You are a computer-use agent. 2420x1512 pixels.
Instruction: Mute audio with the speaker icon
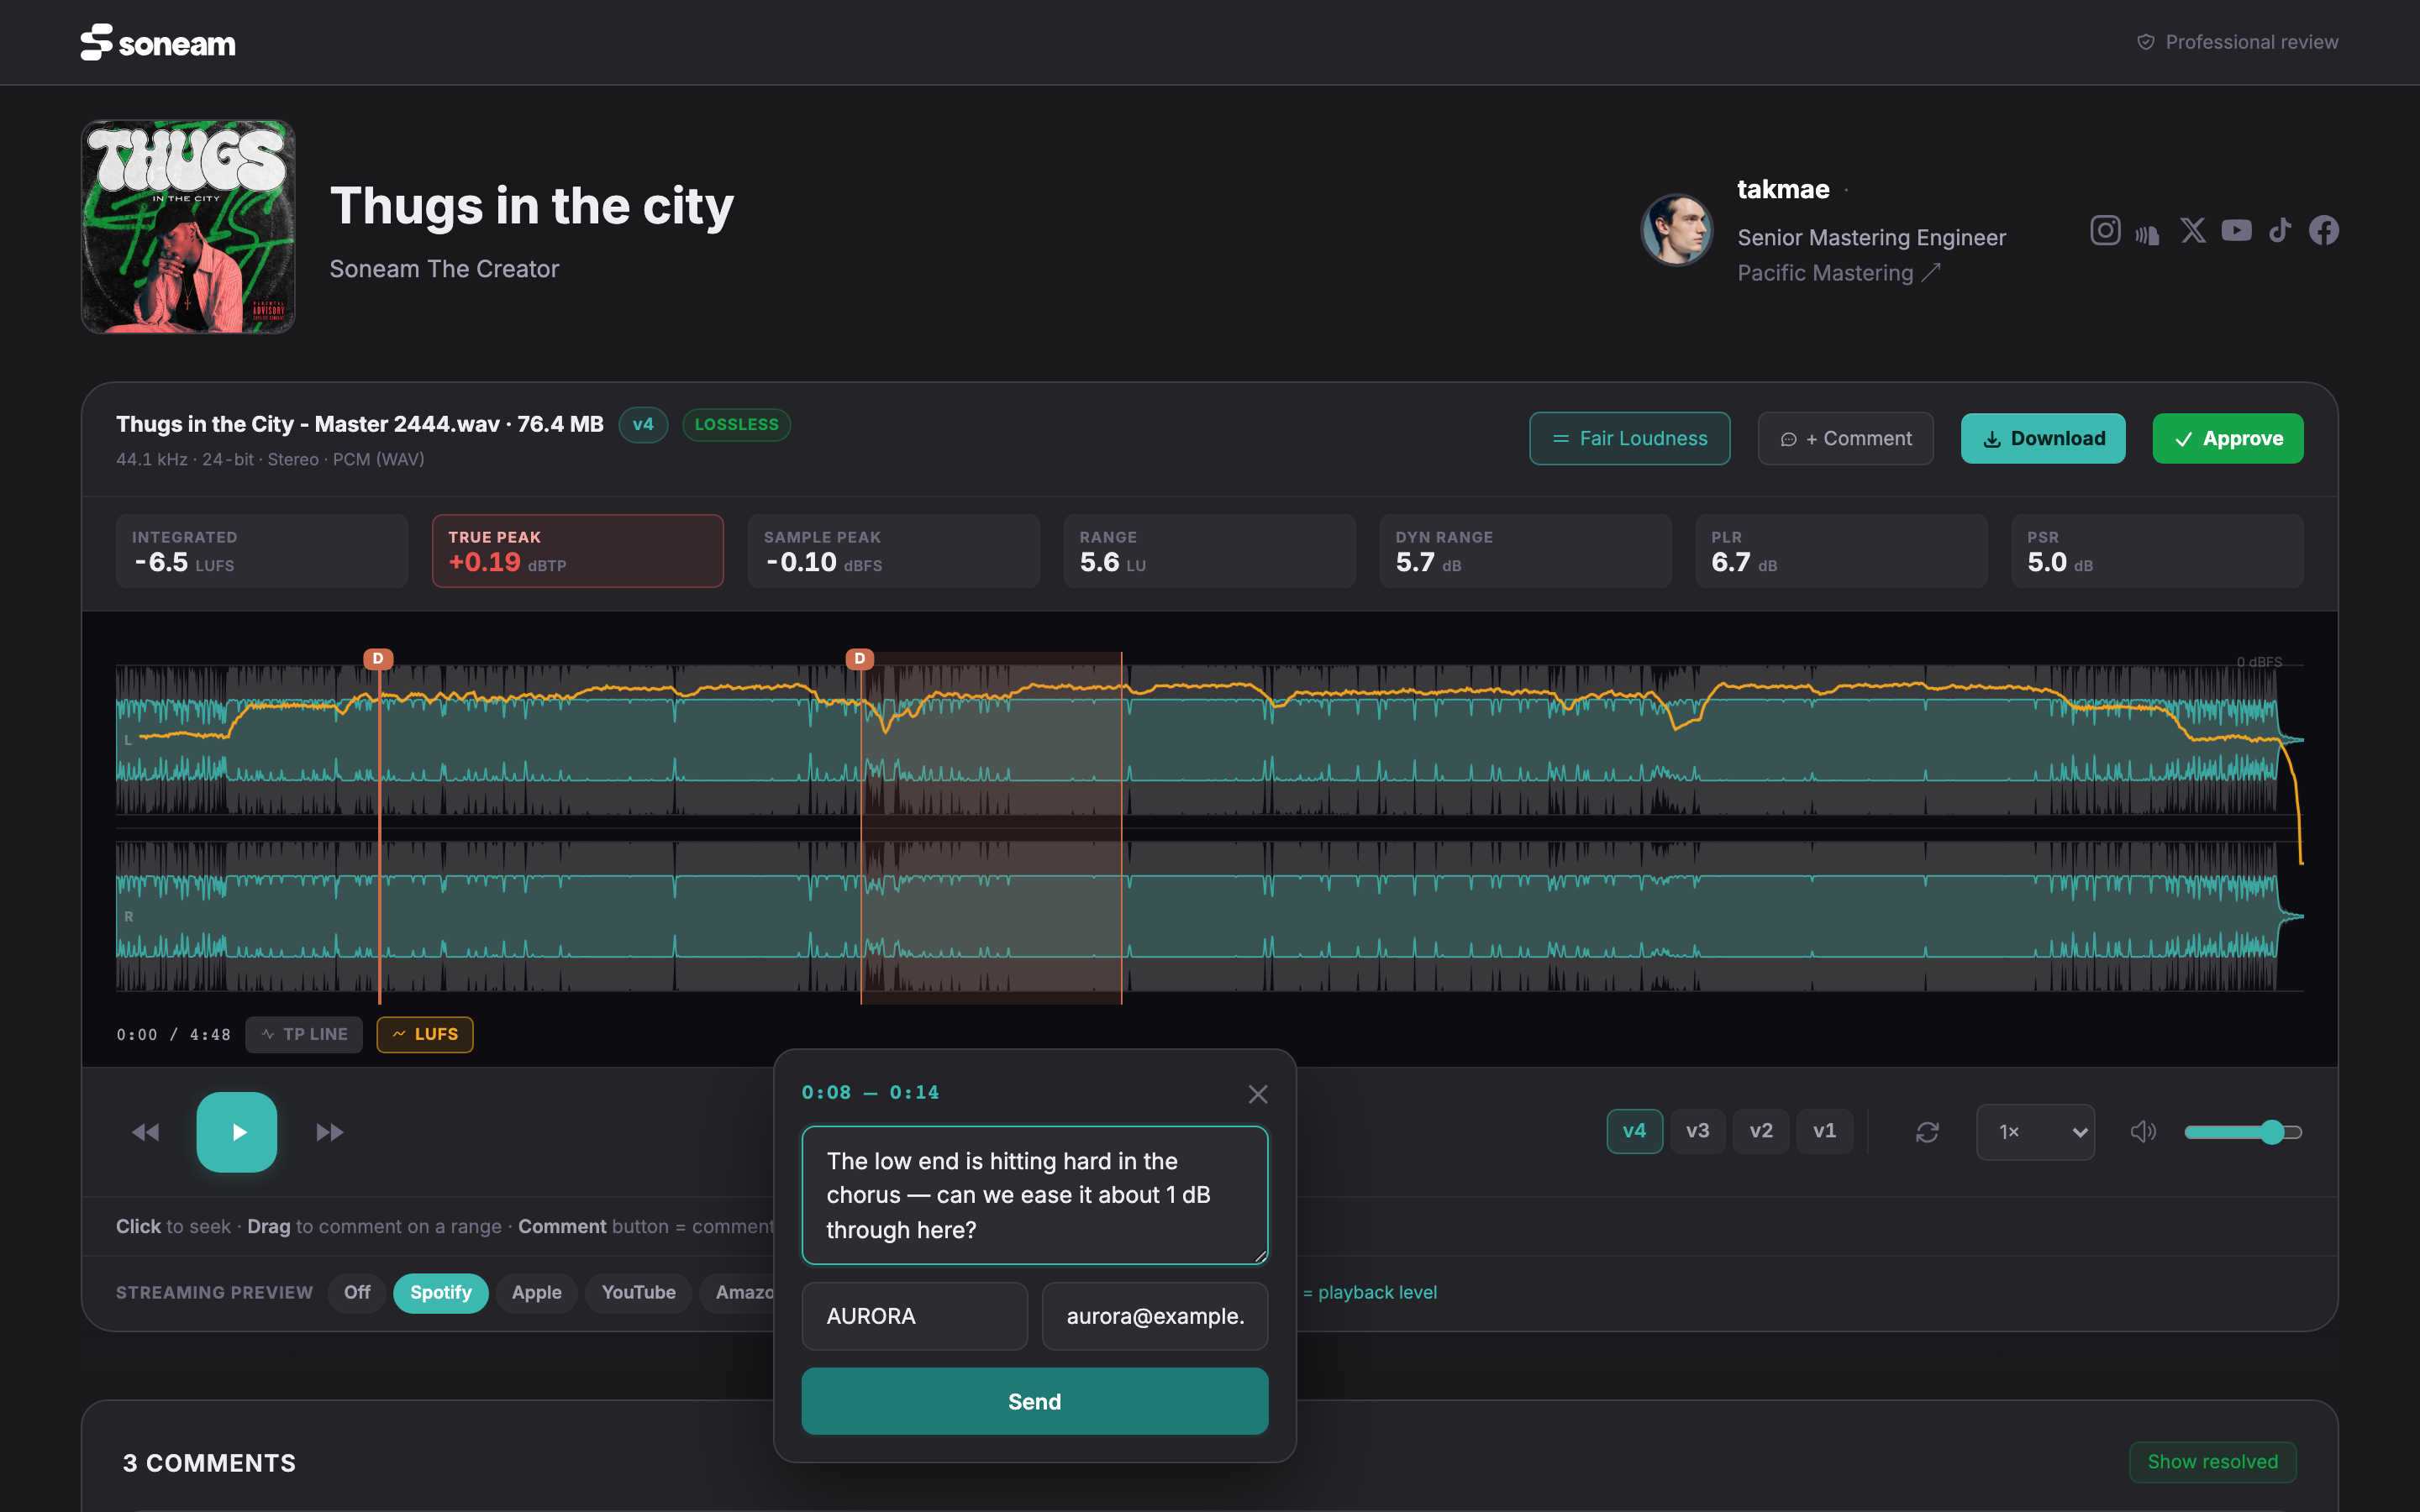2143,1132
